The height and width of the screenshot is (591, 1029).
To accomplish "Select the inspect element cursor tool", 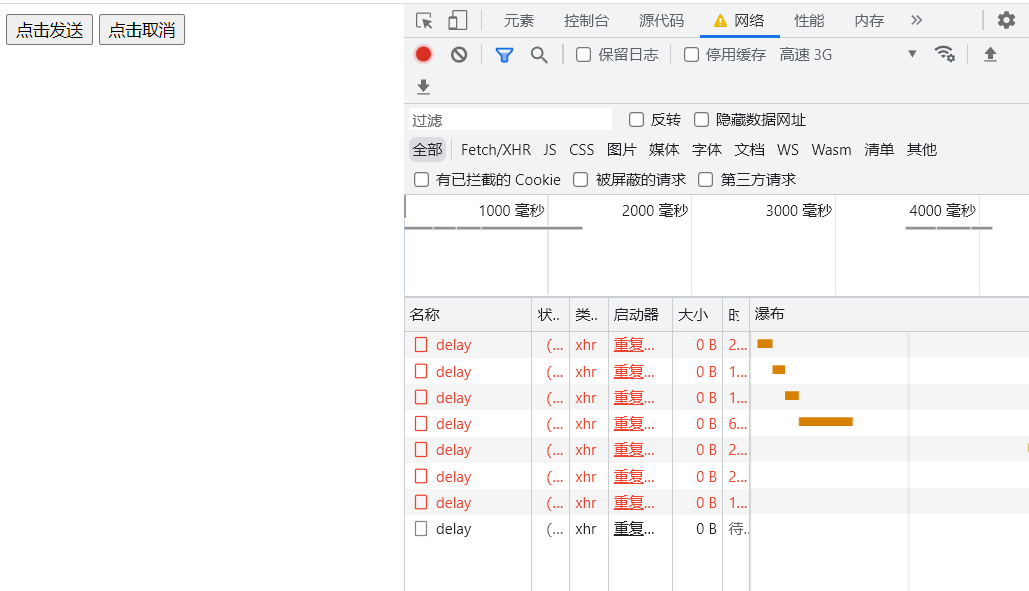I will 424,20.
